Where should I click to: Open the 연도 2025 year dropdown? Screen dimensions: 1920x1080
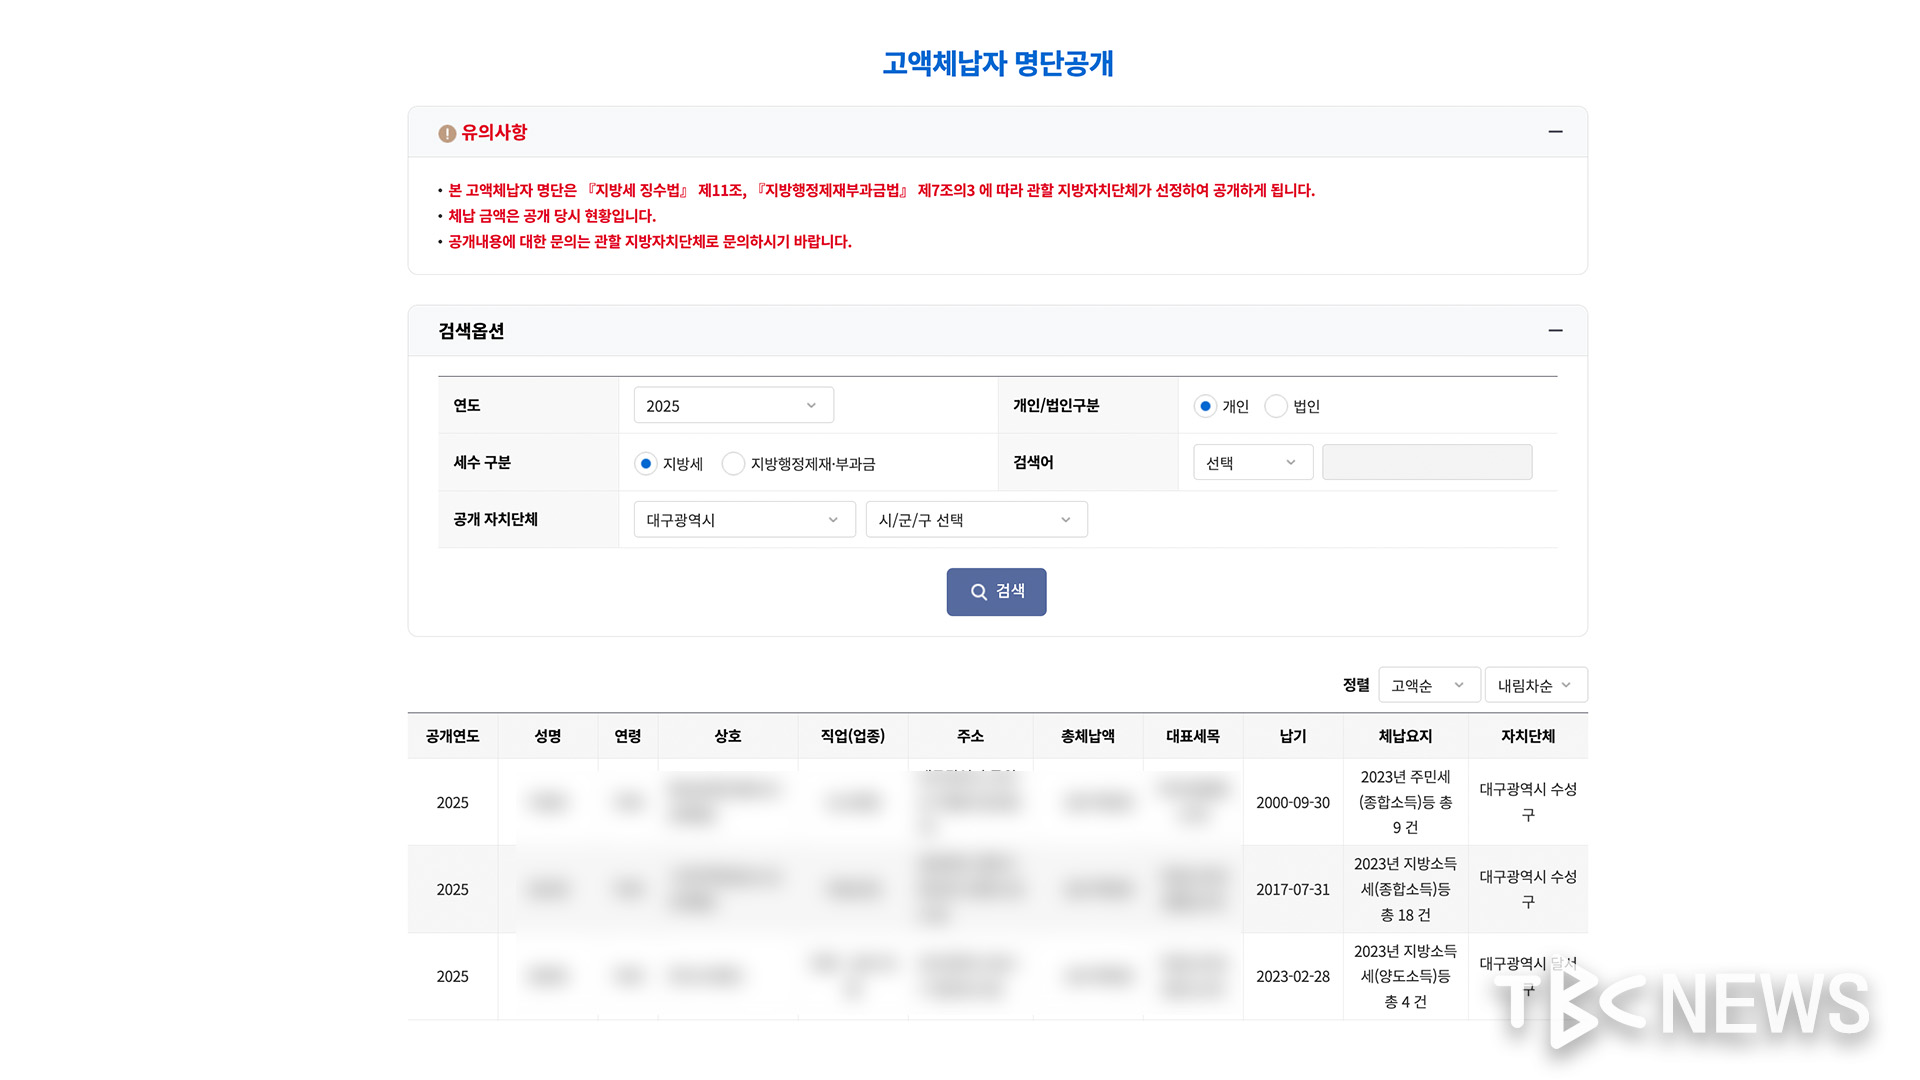point(733,405)
